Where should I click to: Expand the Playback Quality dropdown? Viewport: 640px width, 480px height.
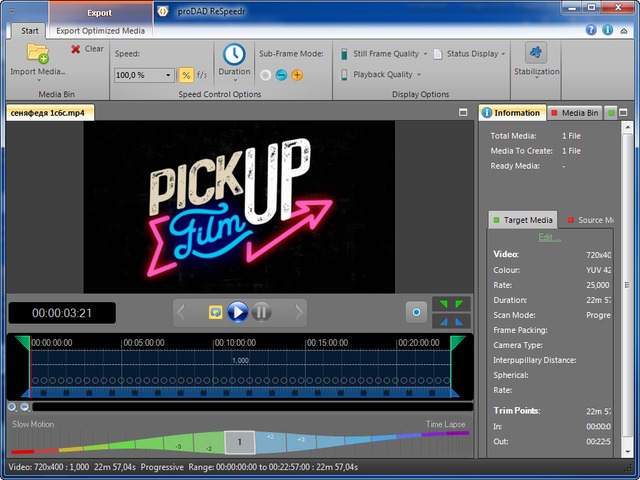point(419,75)
